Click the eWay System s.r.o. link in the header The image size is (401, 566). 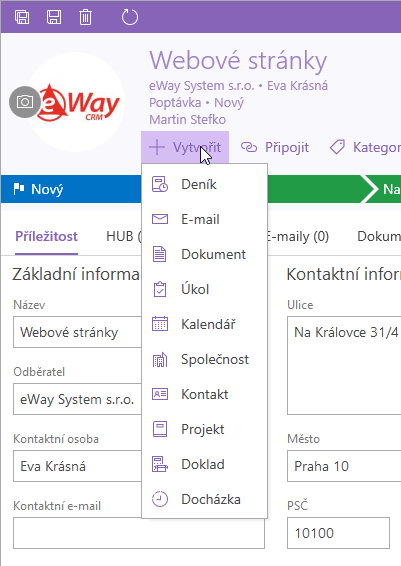point(202,86)
